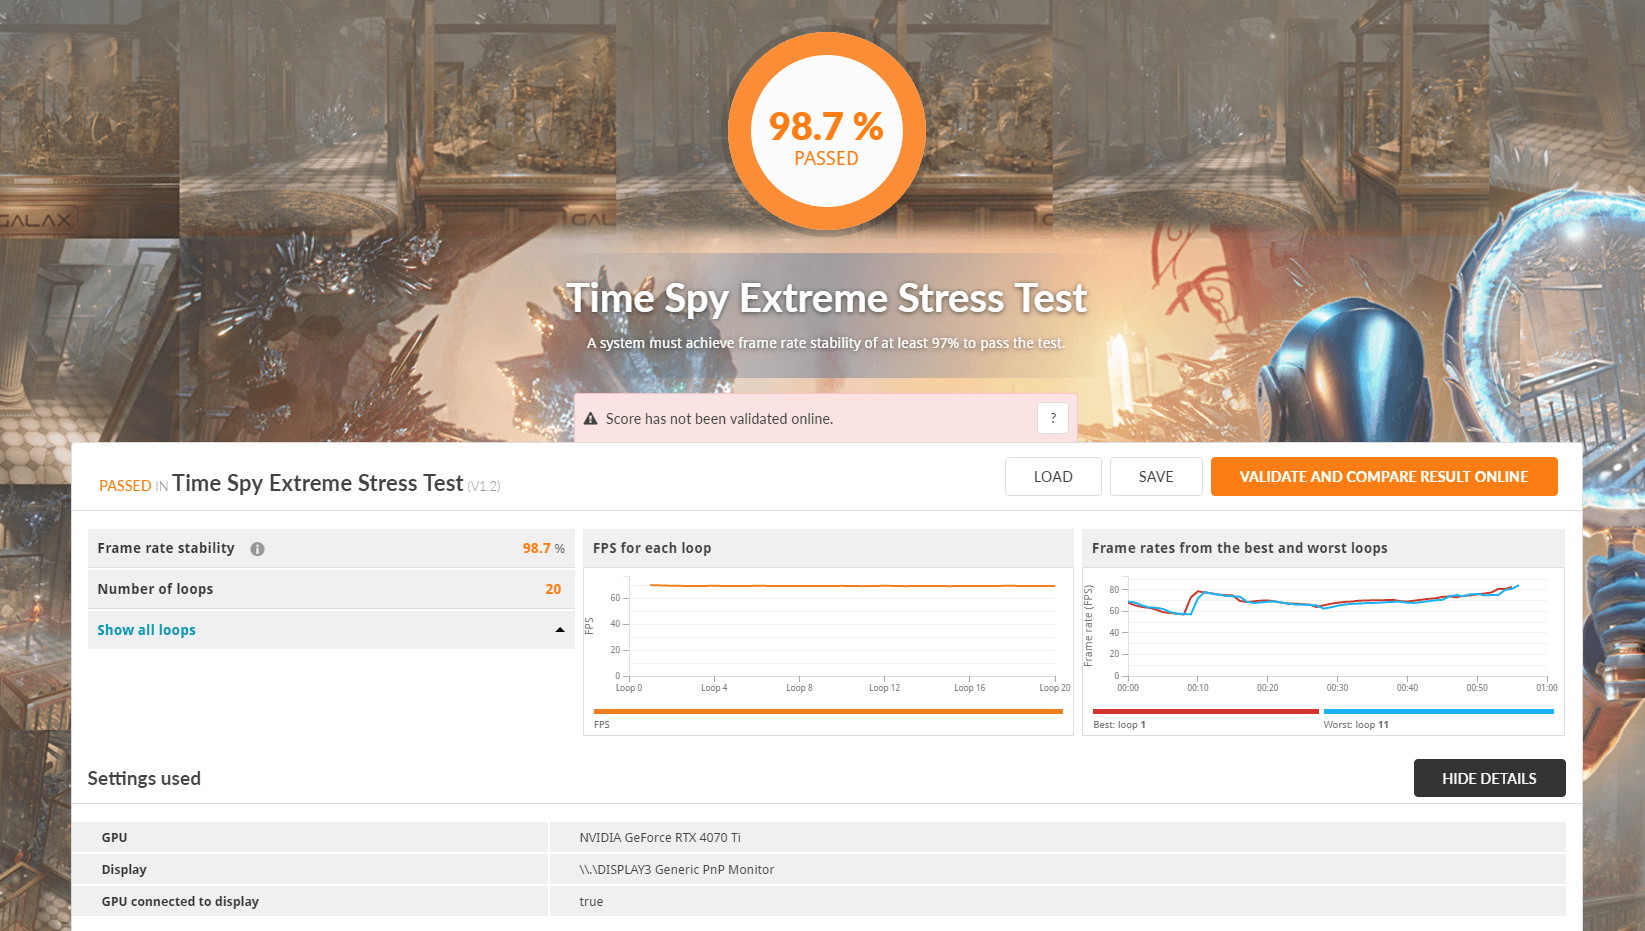This screenshot has width=1645, height=931.
Task: Click the HIDE DETAILS button
Action: 1489,778
